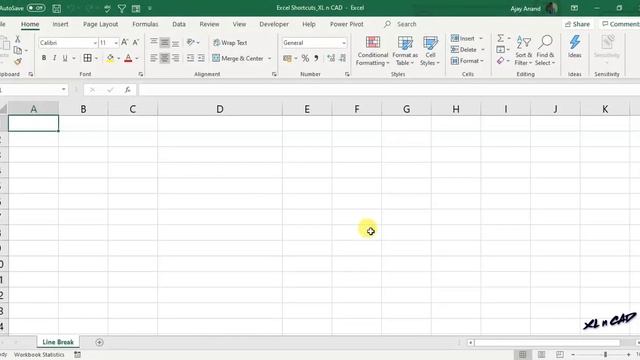This screenshot has width=640, height=360.
Task: Click Increase Decimal
Action: coord(331,58)
